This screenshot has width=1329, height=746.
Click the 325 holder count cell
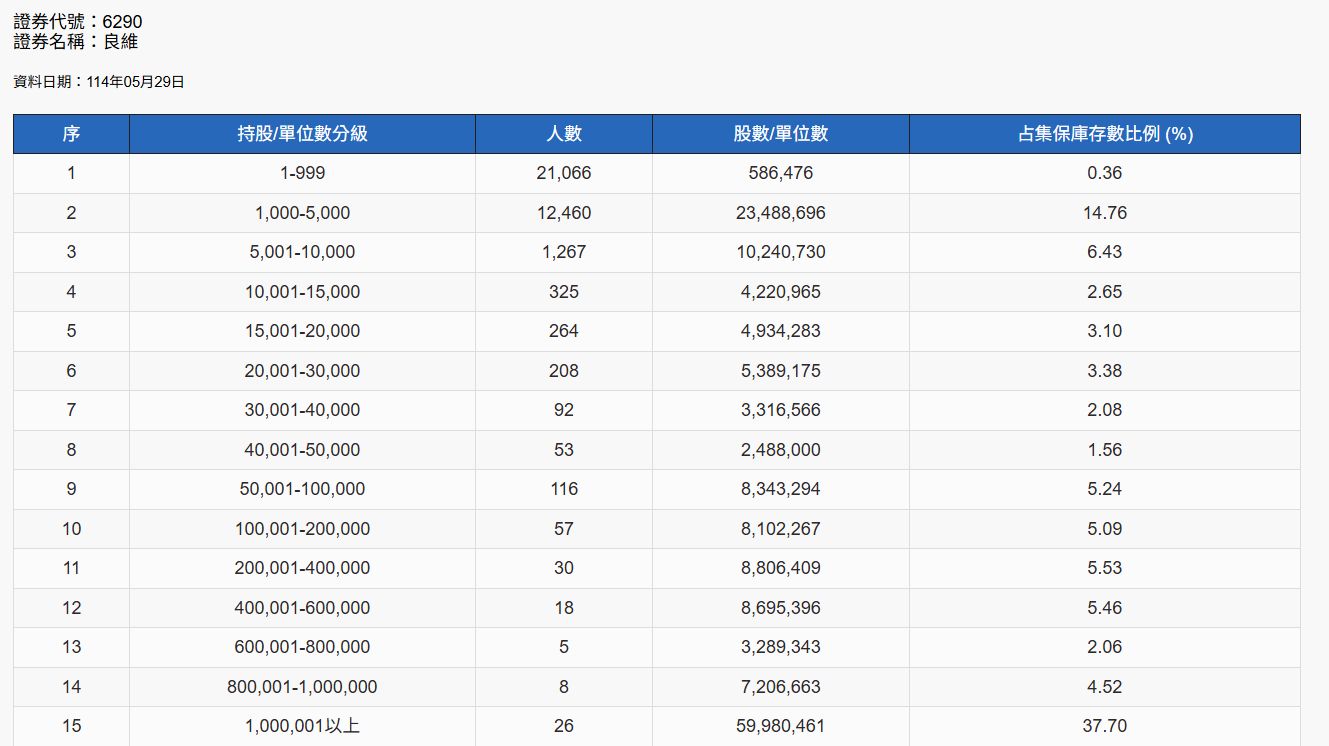pyautogui.click(x=564, y=292)
